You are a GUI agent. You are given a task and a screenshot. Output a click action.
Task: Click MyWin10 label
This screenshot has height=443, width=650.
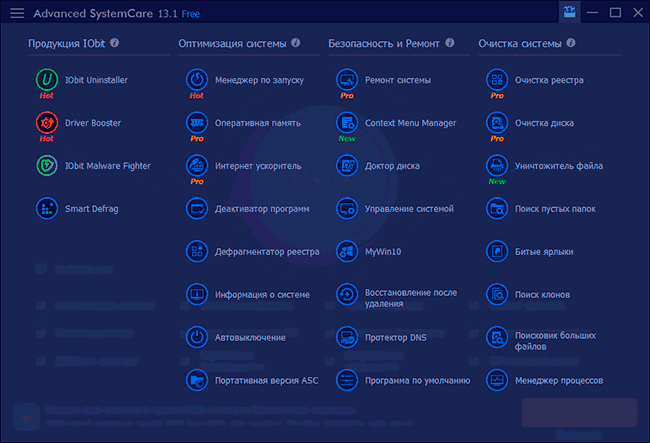pos(383,252)
